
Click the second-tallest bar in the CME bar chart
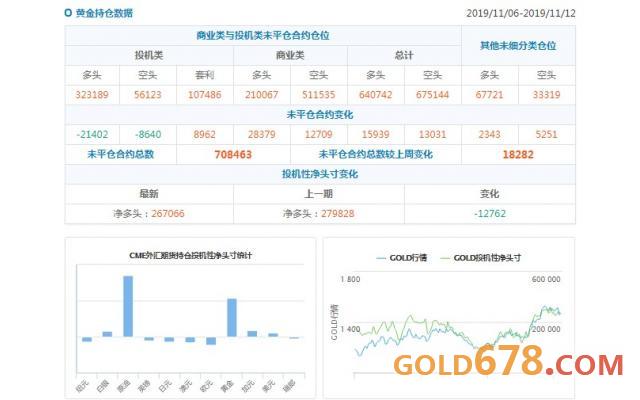(x=232, y=318)
